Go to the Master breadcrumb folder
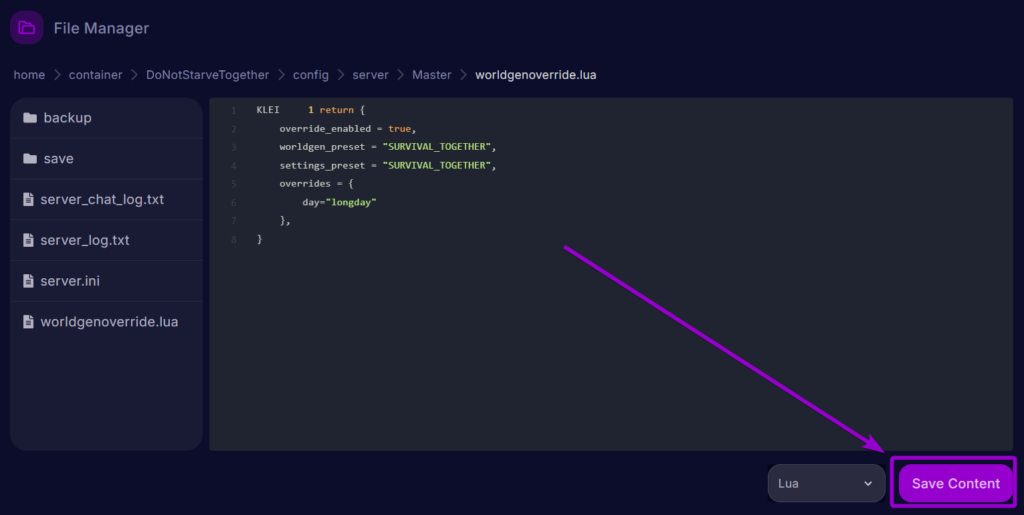The width and height of the screenshot is (1024, 515). click(431, 75)
